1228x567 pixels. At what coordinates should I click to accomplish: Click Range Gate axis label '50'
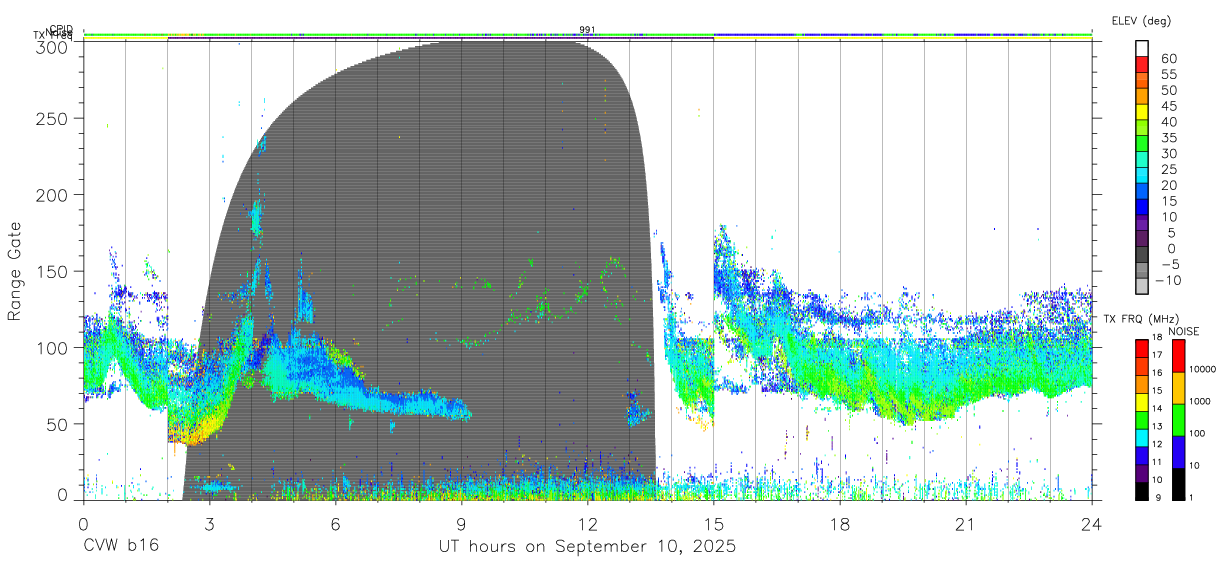58,423
